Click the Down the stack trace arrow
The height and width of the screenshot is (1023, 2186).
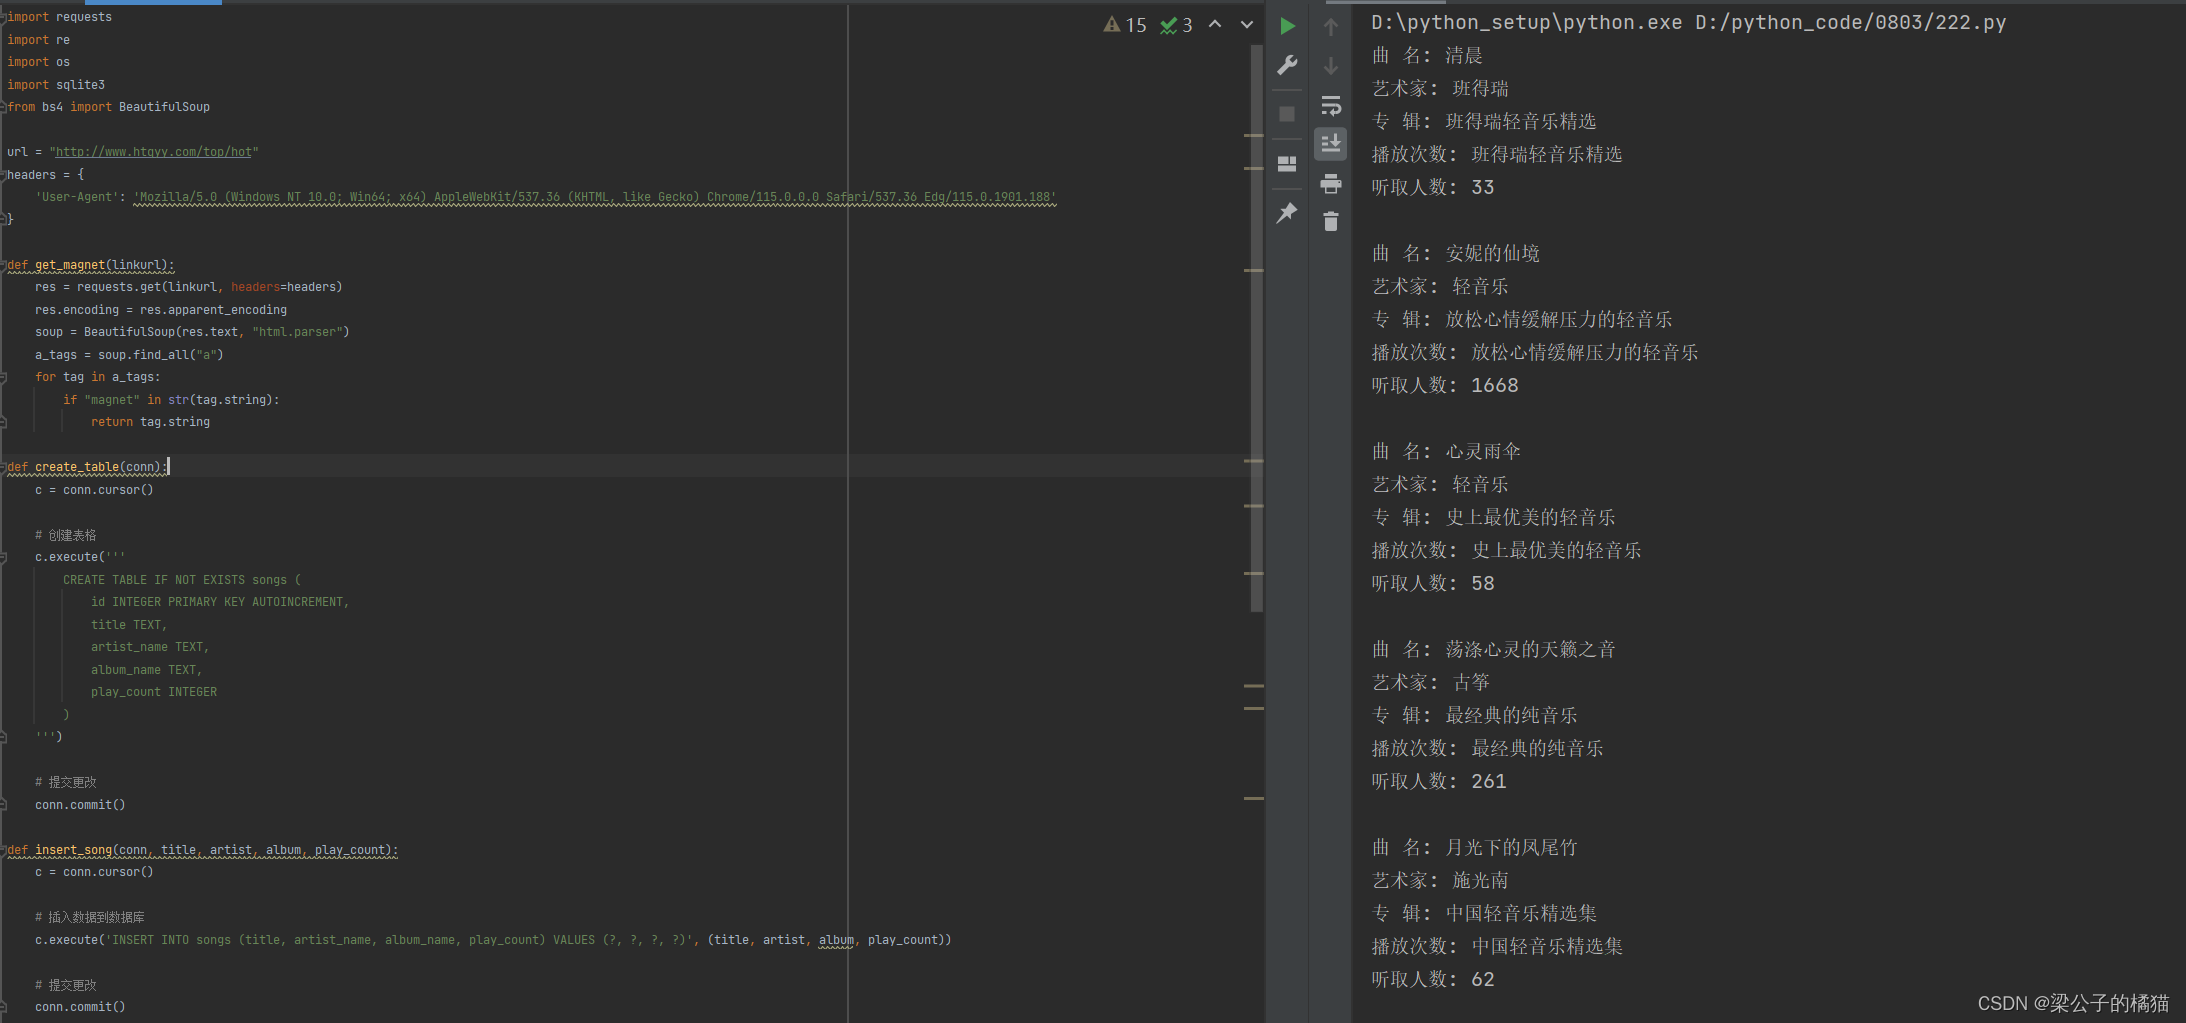(x=1331, y=66)
